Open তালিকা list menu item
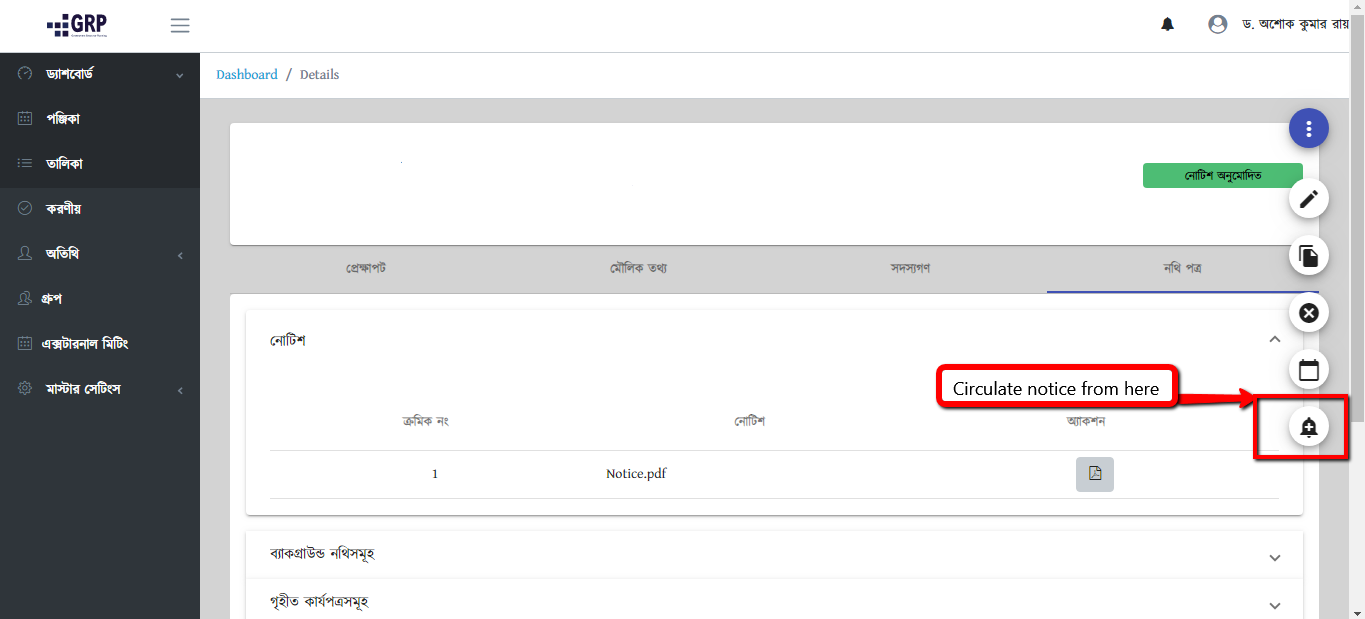This screenshot has width=1365, height=619. pos(100,164)
